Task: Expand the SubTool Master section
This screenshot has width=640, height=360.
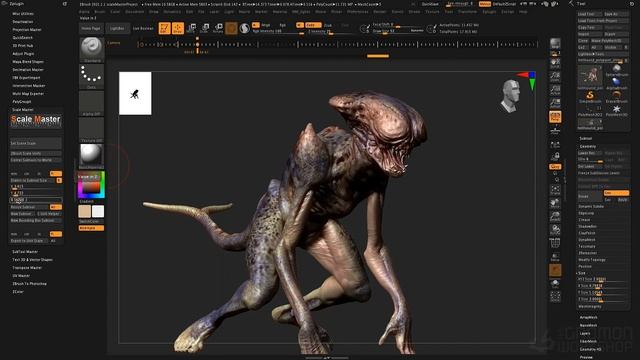Action: coord(25,252)
